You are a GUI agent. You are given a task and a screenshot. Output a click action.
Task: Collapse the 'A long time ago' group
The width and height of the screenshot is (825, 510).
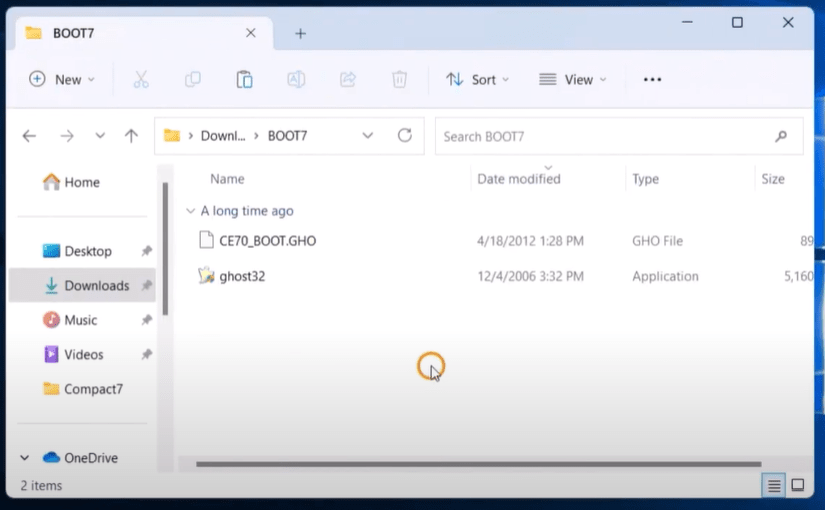click(x=190, y=211)
